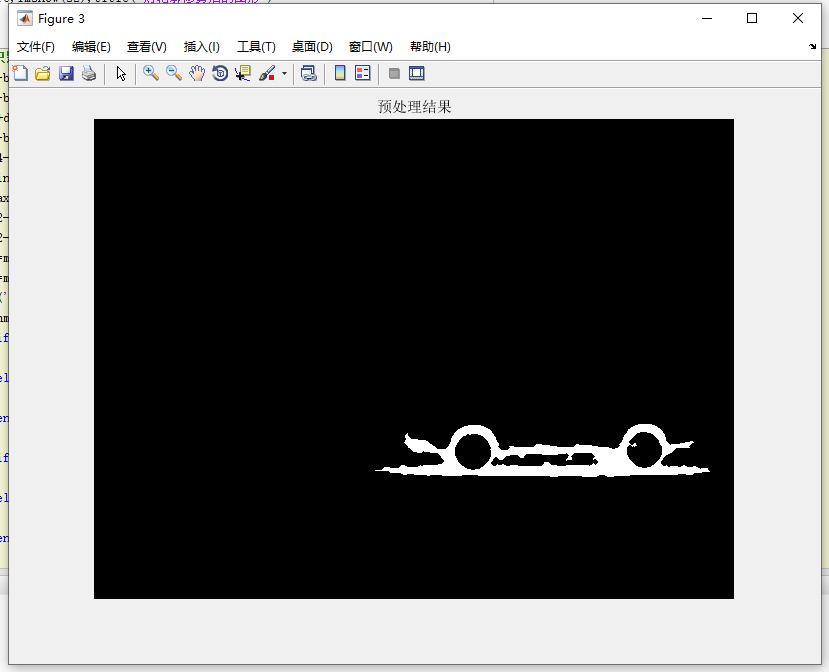Click the plot title 预处理结果
The height and width of the screenshot is (672, 829).
[x=414, y=107]
